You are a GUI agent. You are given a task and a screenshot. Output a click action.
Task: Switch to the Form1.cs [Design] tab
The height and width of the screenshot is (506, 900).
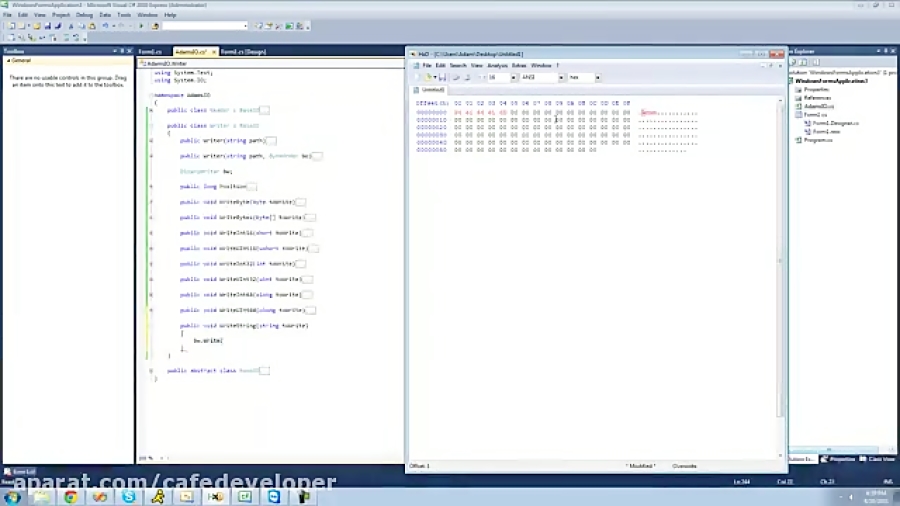point(243,52)
